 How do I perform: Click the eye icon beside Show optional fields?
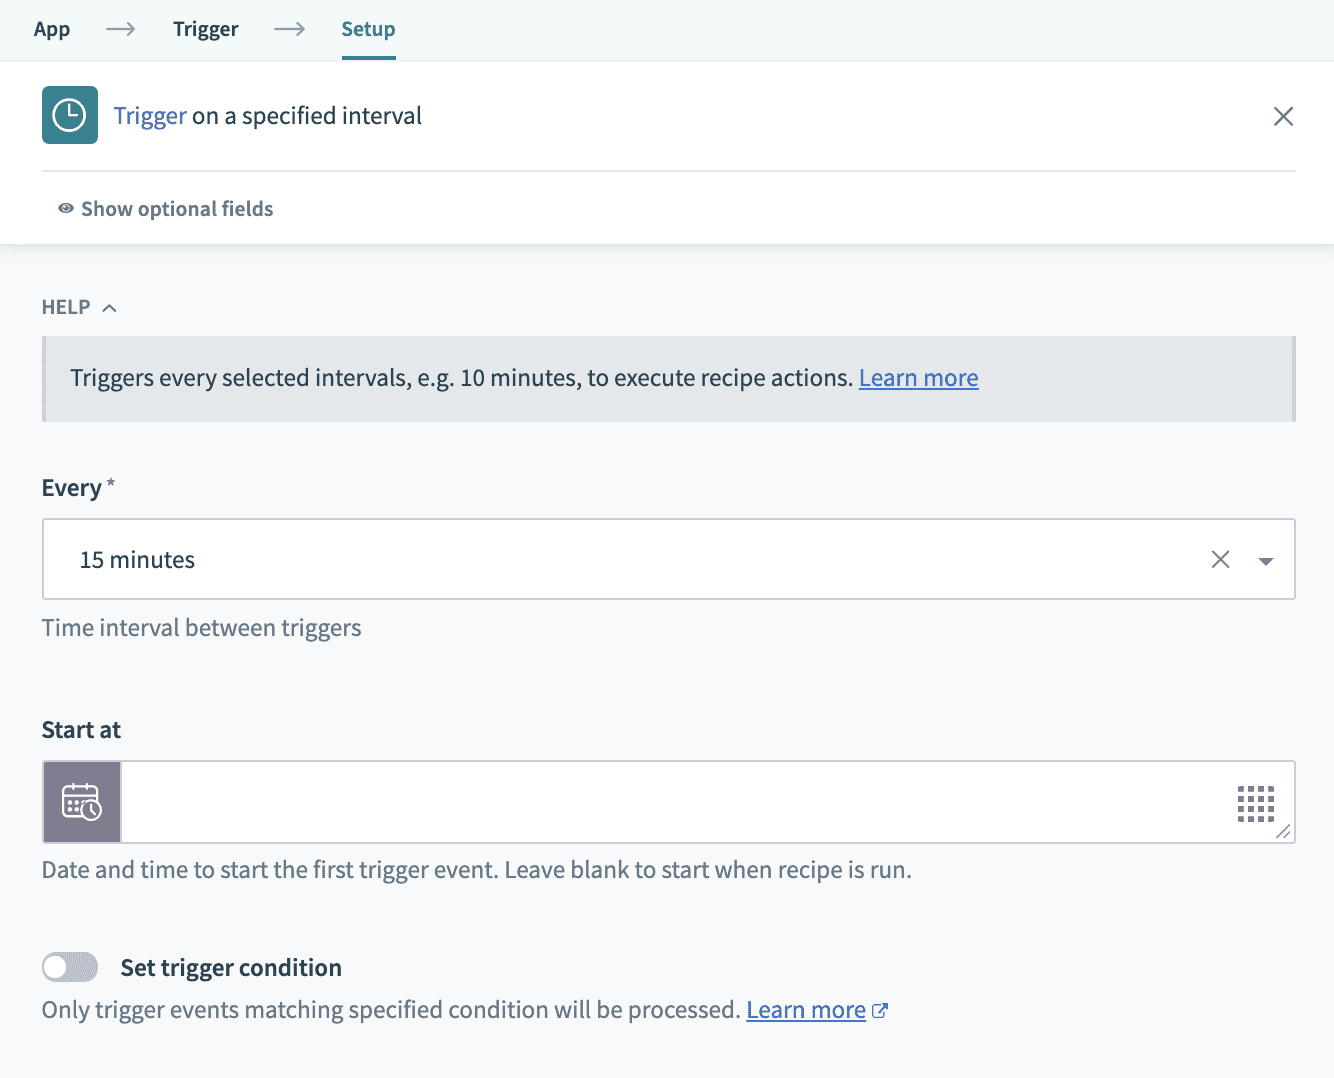65,208
